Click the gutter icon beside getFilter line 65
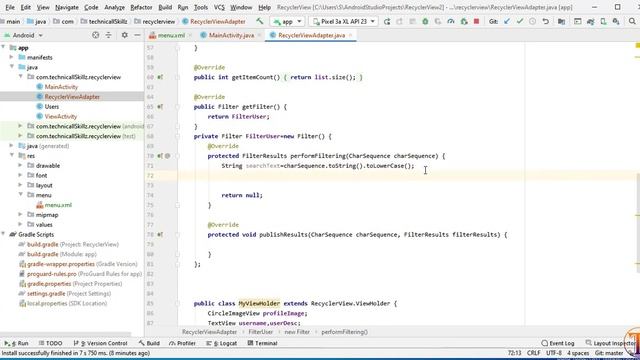Viewport: 640px width, 360px height. click(x=160, y=107)
